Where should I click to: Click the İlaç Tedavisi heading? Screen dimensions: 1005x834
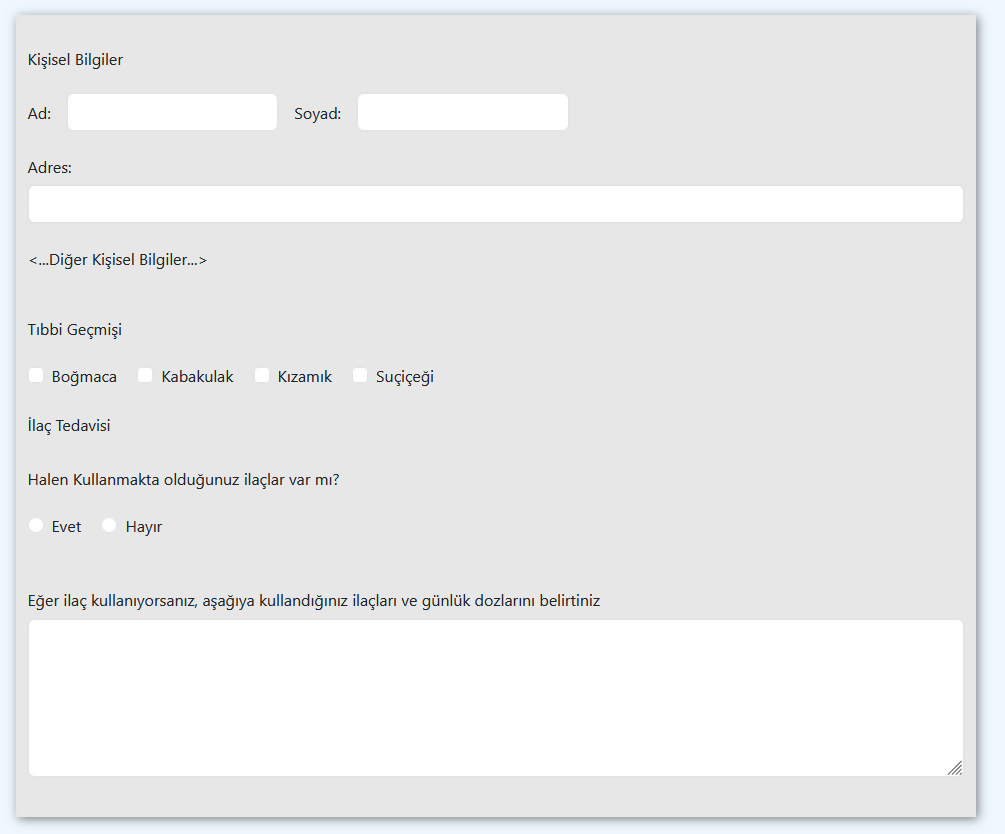(68, 425)
